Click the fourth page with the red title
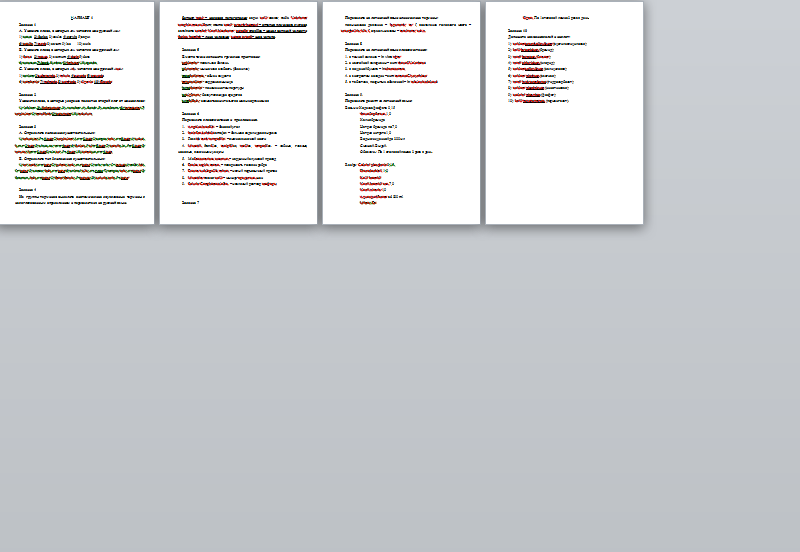 coord(564,112)
